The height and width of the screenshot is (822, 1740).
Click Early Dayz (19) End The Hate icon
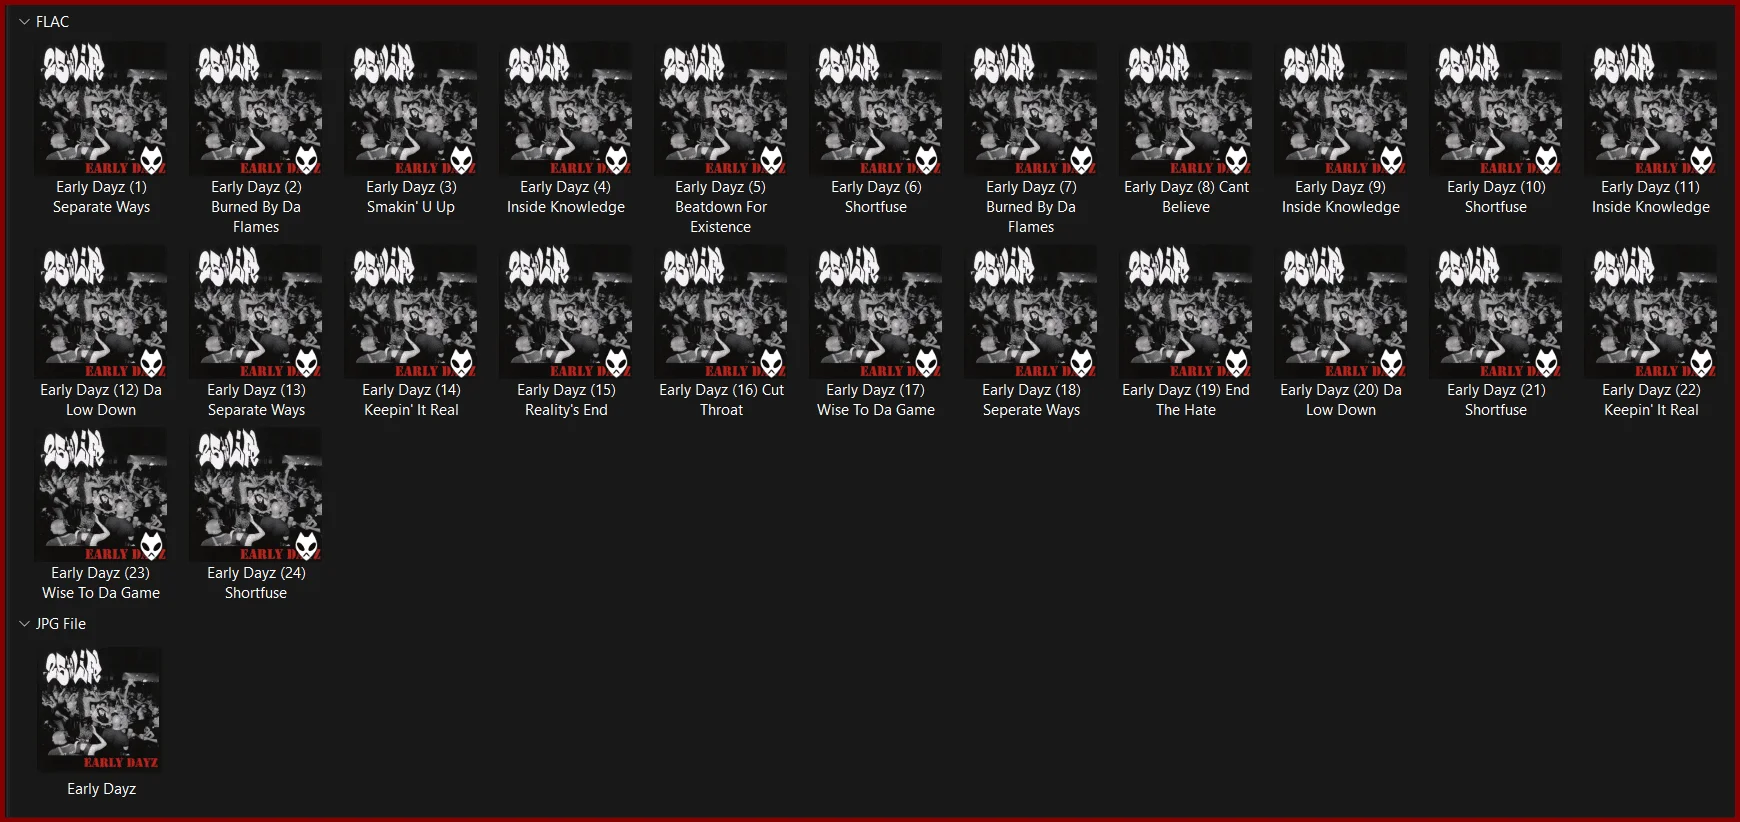[x=1186, y=311]
